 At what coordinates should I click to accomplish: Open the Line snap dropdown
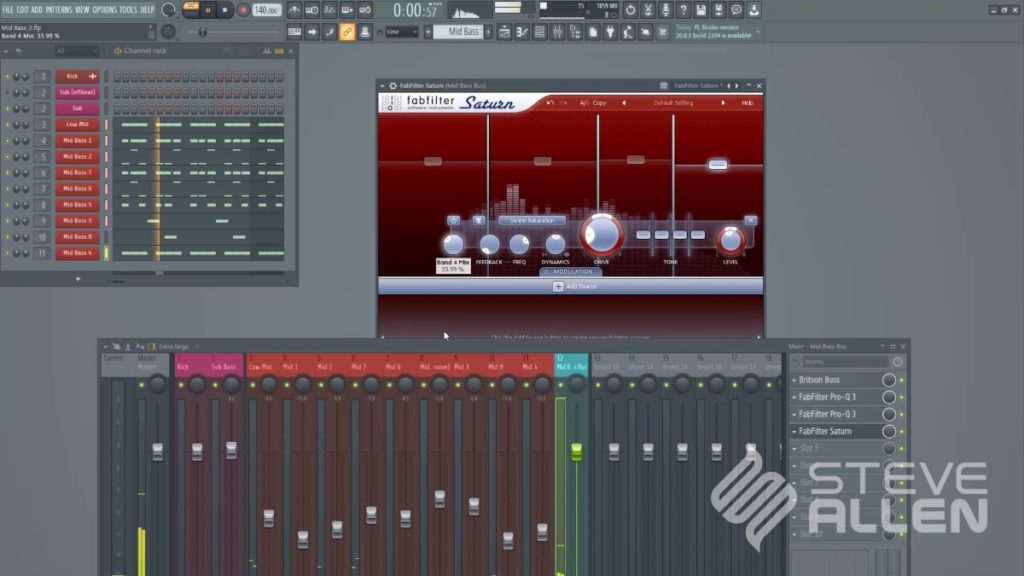click(x=402, y=32)
